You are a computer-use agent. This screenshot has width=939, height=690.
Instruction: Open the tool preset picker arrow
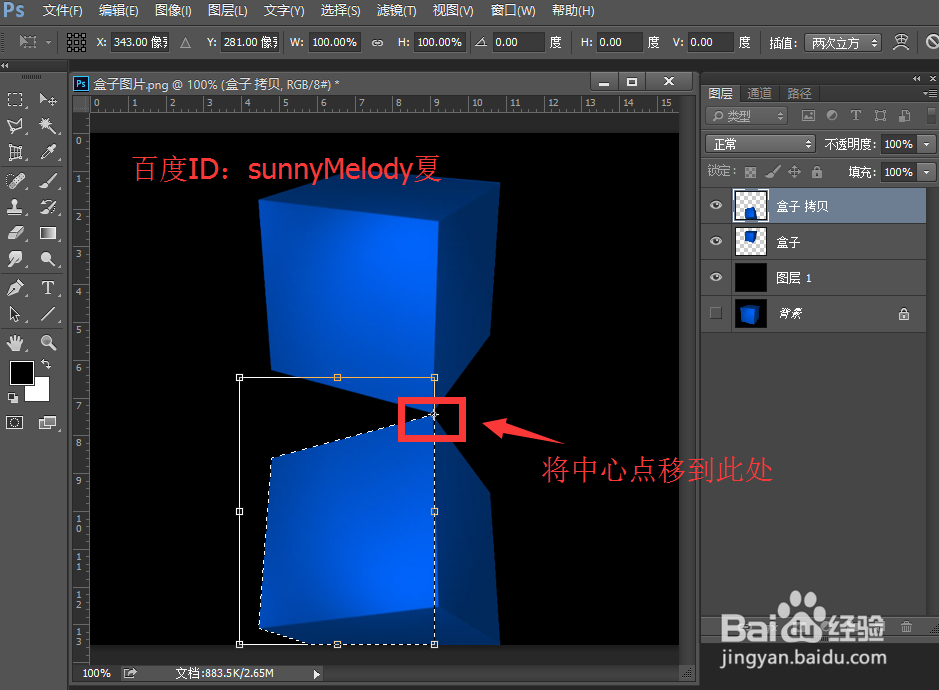point(49,43)
